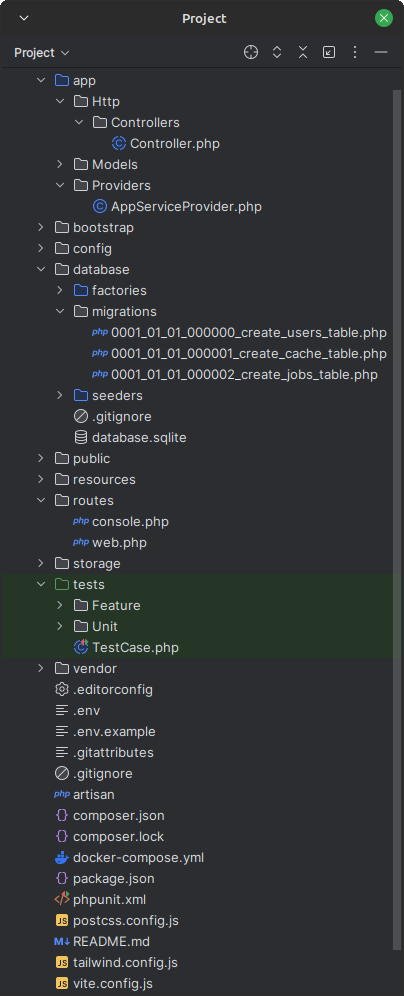Click the Collapse All toolbar icon
This screenshot has width=404, height=996.
(303, 52)
